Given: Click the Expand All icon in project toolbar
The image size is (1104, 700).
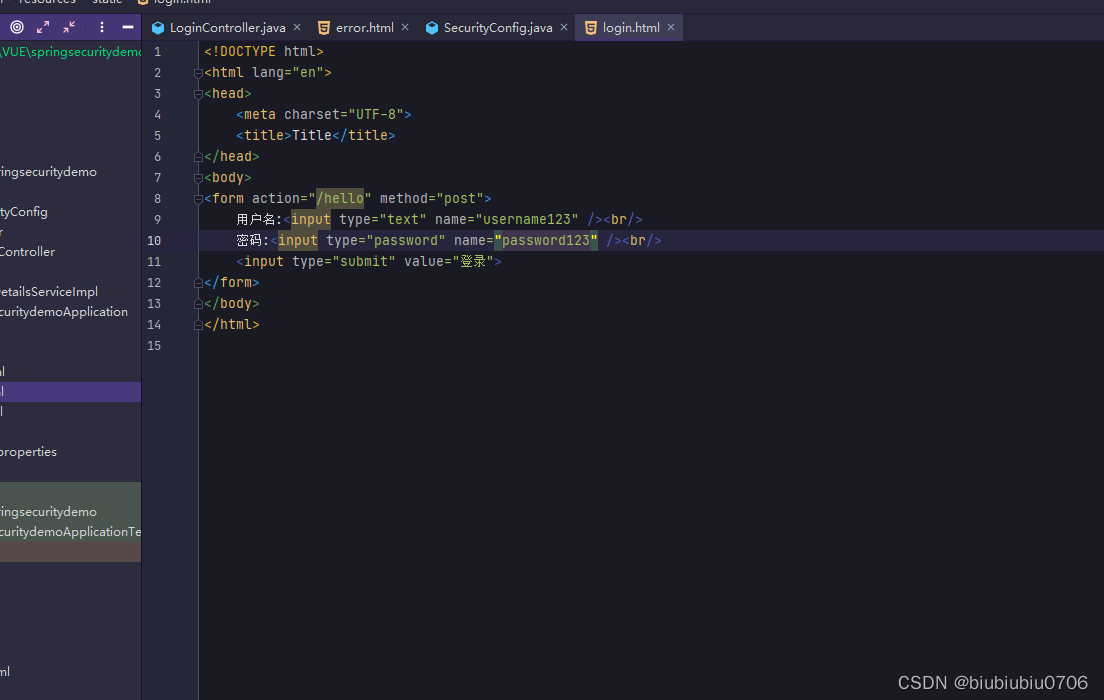Looking at the screenshot, I should (x=43, y=27).
